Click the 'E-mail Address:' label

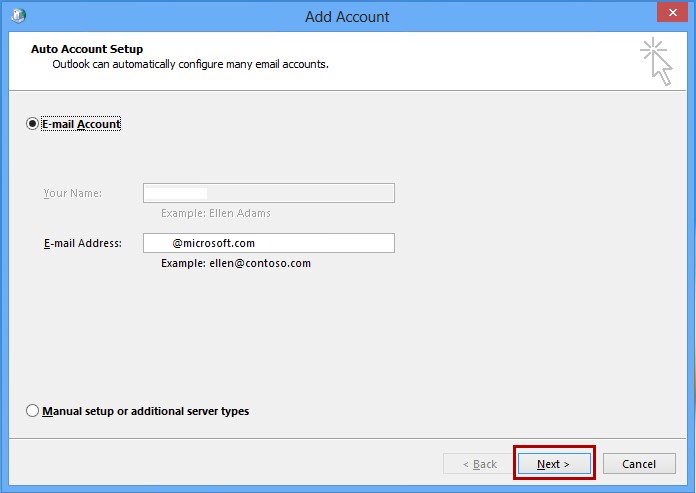(83, 243)
